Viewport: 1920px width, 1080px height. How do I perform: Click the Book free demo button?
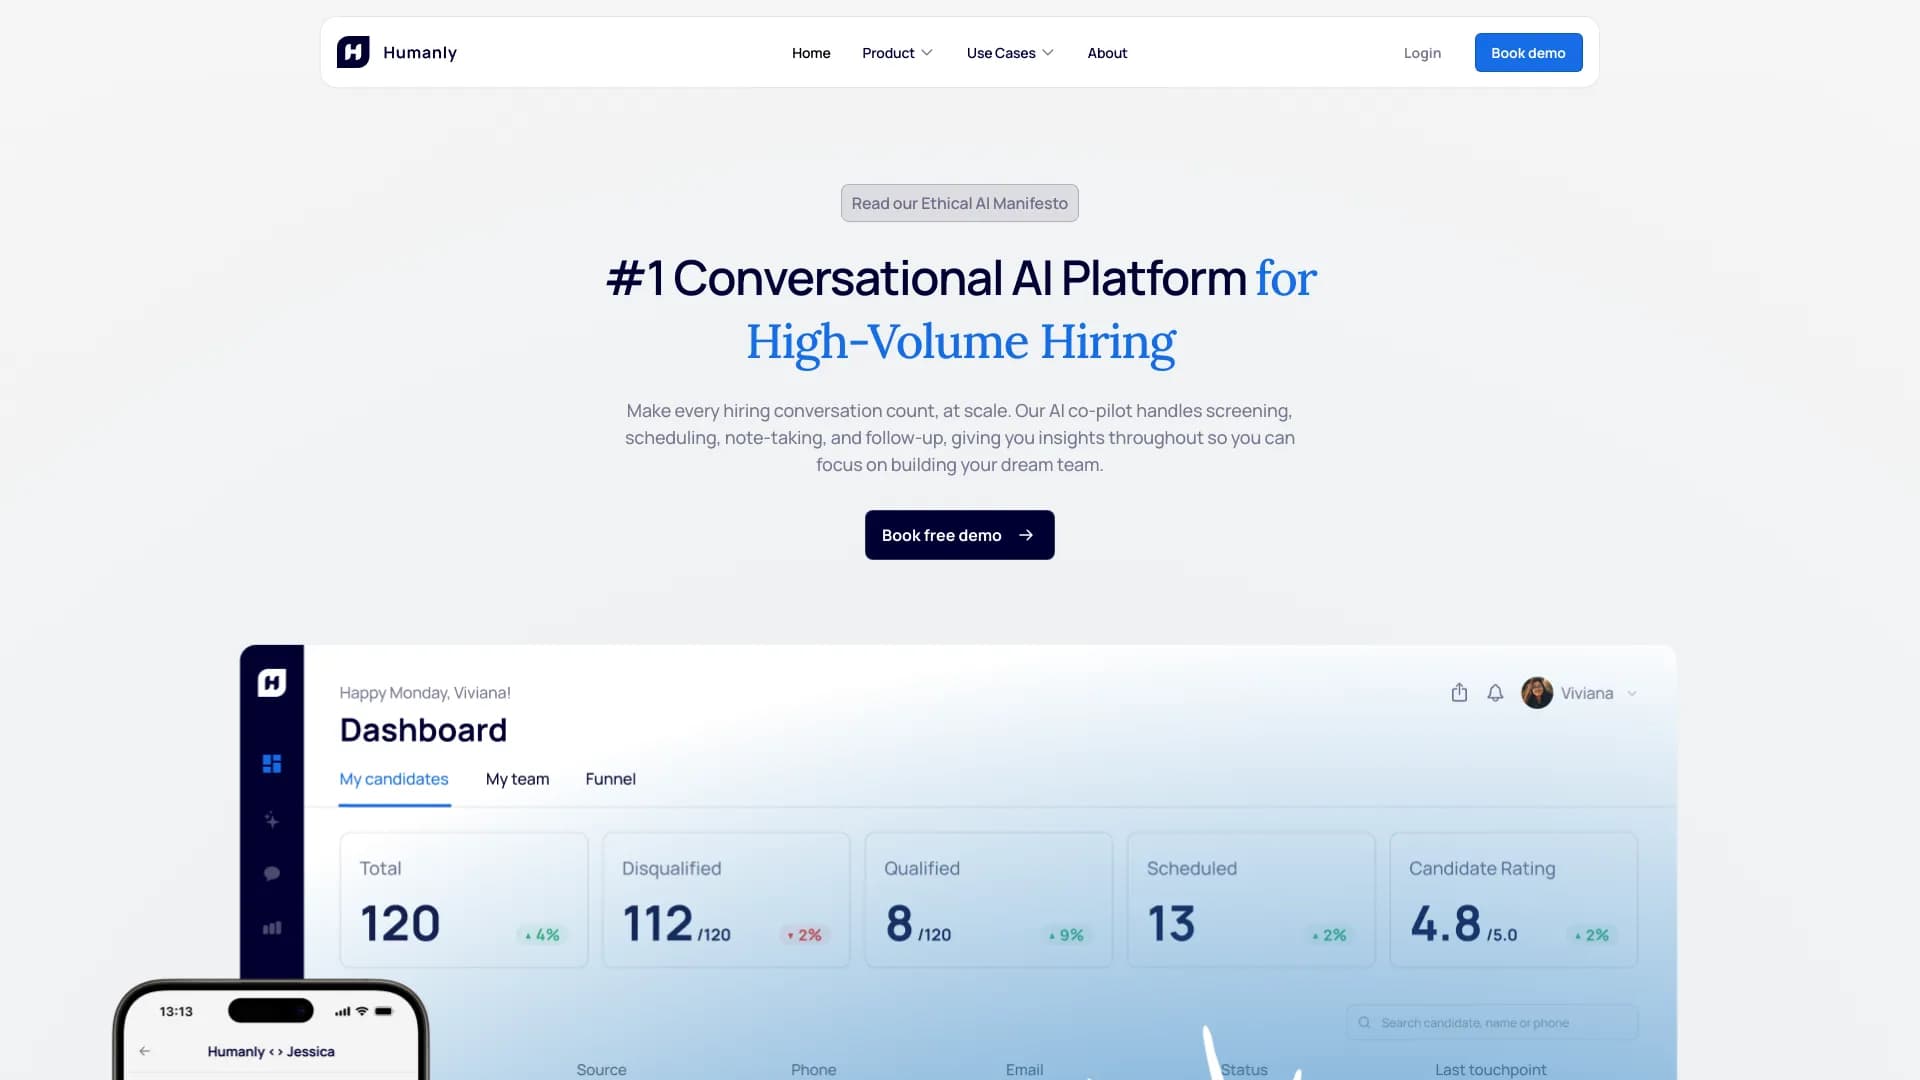(959, 535)
